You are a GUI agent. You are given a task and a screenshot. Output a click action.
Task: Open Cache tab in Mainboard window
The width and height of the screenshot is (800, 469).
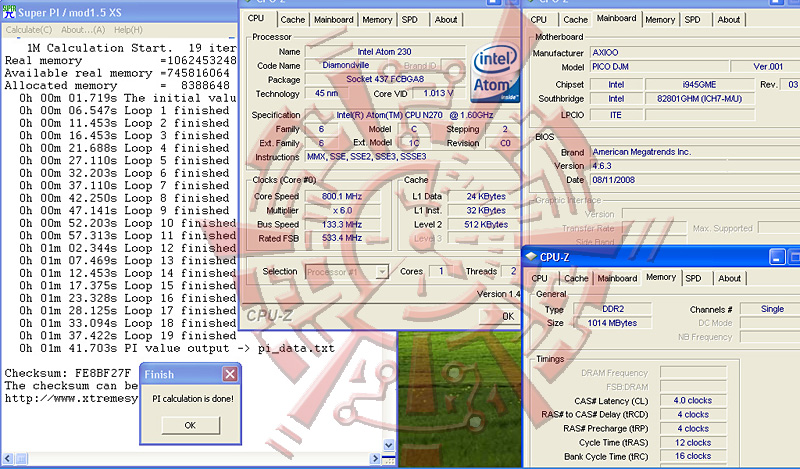[x=576, y=19]
